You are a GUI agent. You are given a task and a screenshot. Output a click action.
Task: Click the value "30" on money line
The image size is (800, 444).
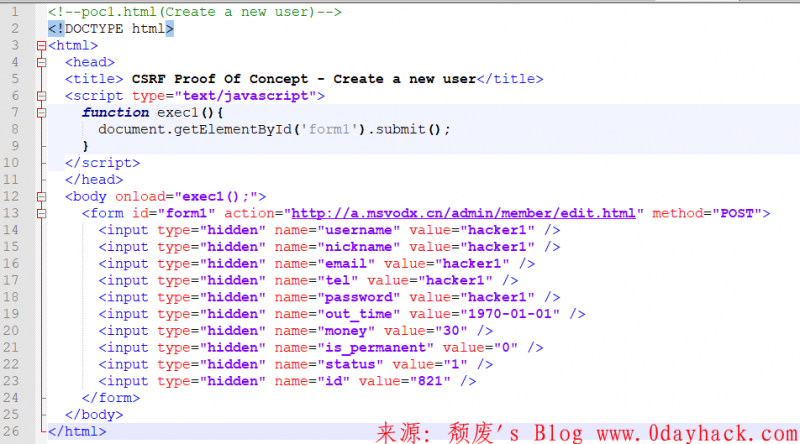click(452, 331)
